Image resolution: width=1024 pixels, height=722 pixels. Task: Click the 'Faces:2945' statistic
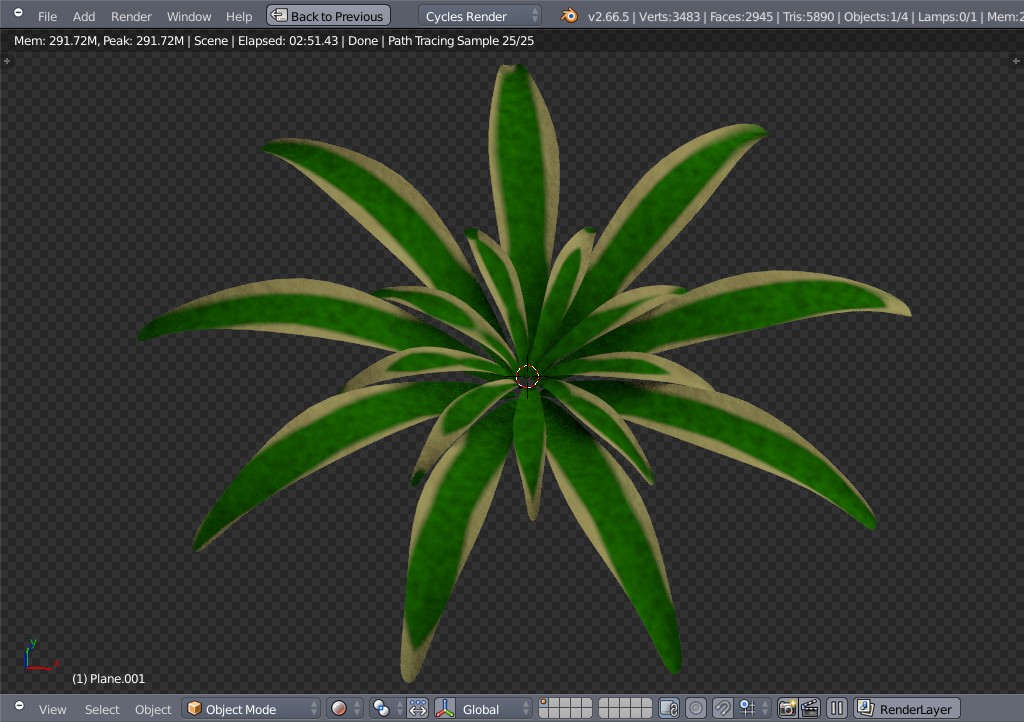(x=741, y=16)
